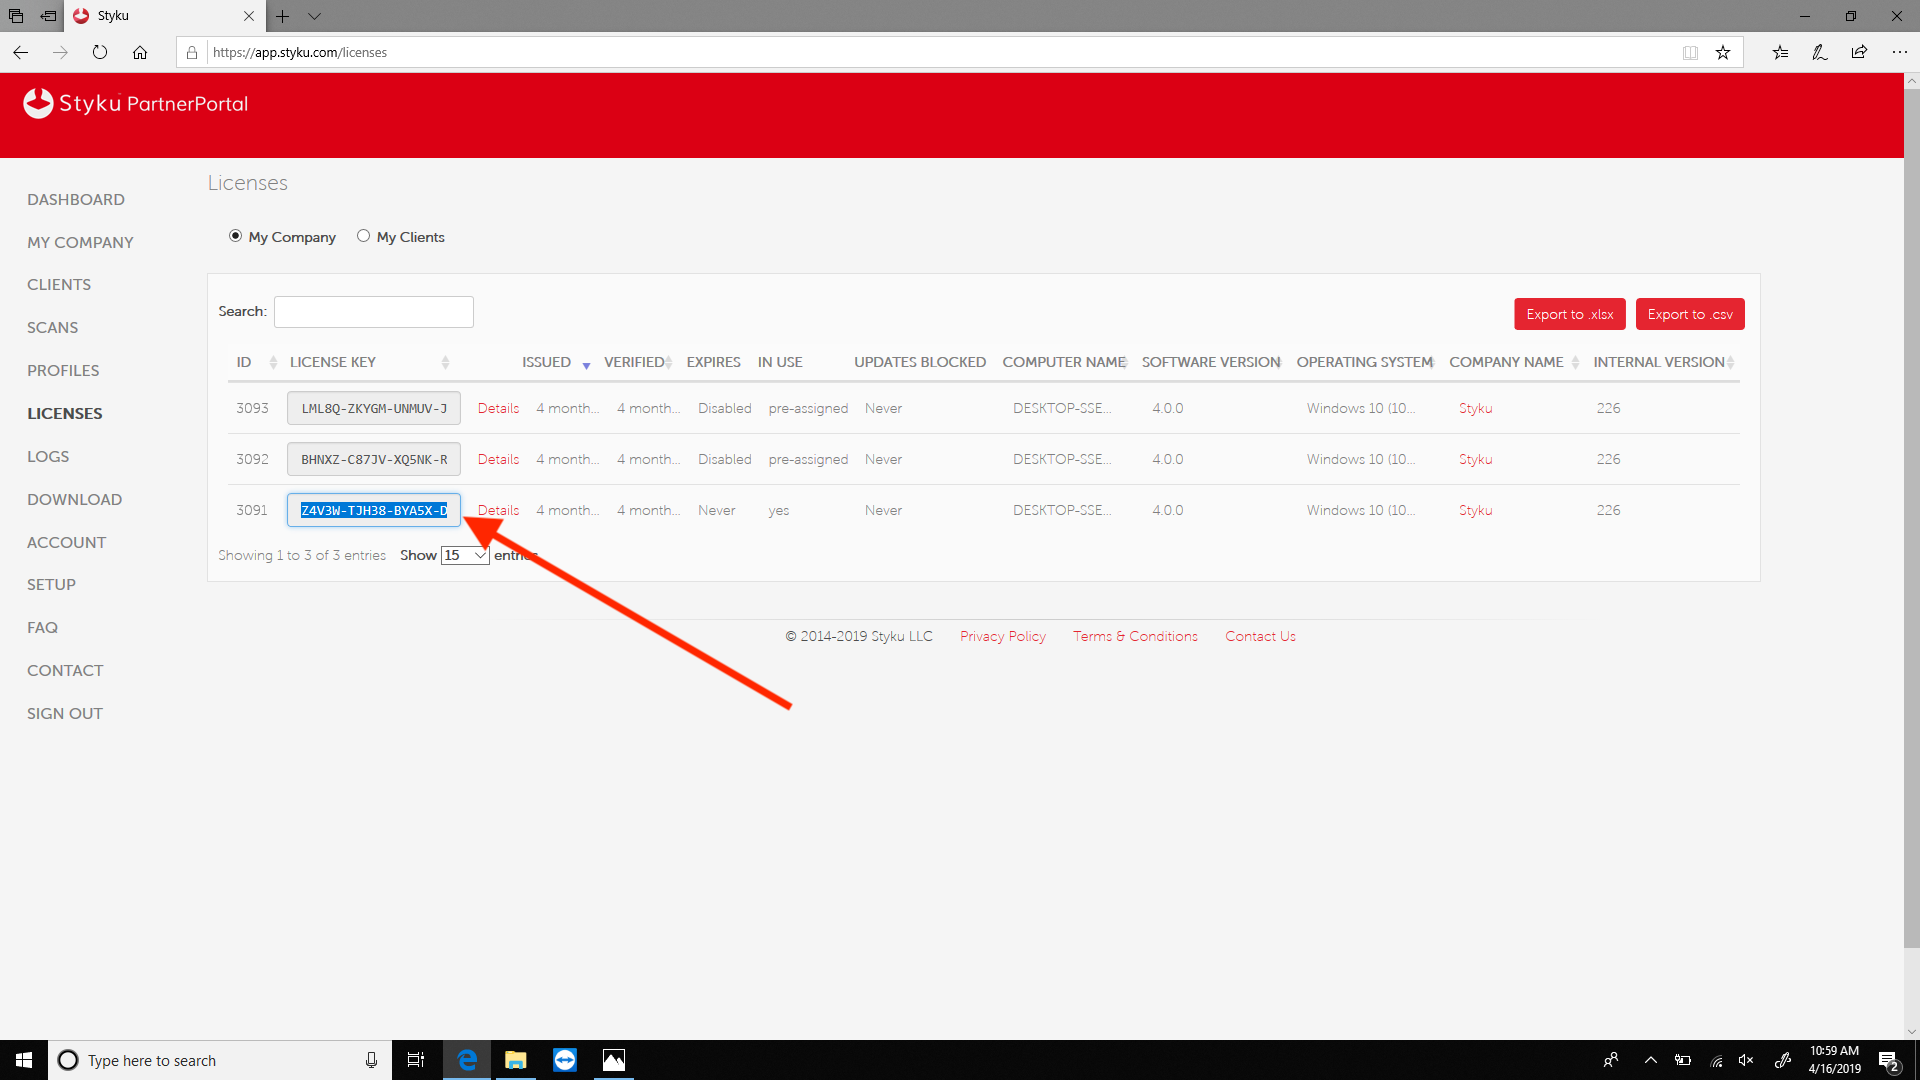Open Windows Start menu

pyautogui.click(x=24, y=1060)
